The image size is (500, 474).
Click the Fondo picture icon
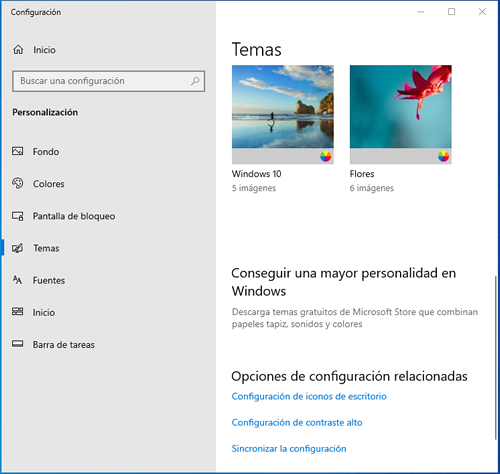click(18, 151)
